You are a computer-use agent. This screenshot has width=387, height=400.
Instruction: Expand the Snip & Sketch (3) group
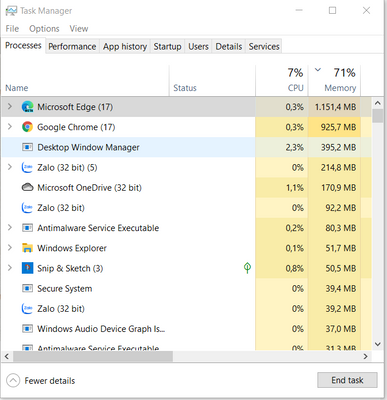[10, 268]
